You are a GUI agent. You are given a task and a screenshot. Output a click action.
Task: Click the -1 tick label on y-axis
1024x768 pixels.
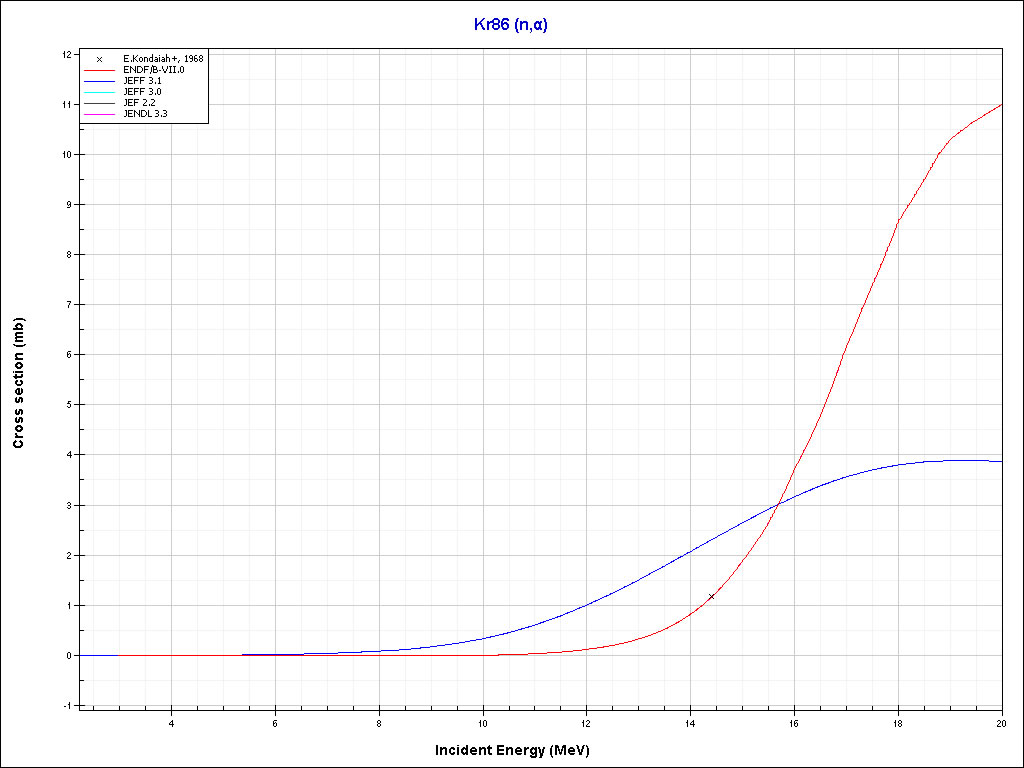66,705
